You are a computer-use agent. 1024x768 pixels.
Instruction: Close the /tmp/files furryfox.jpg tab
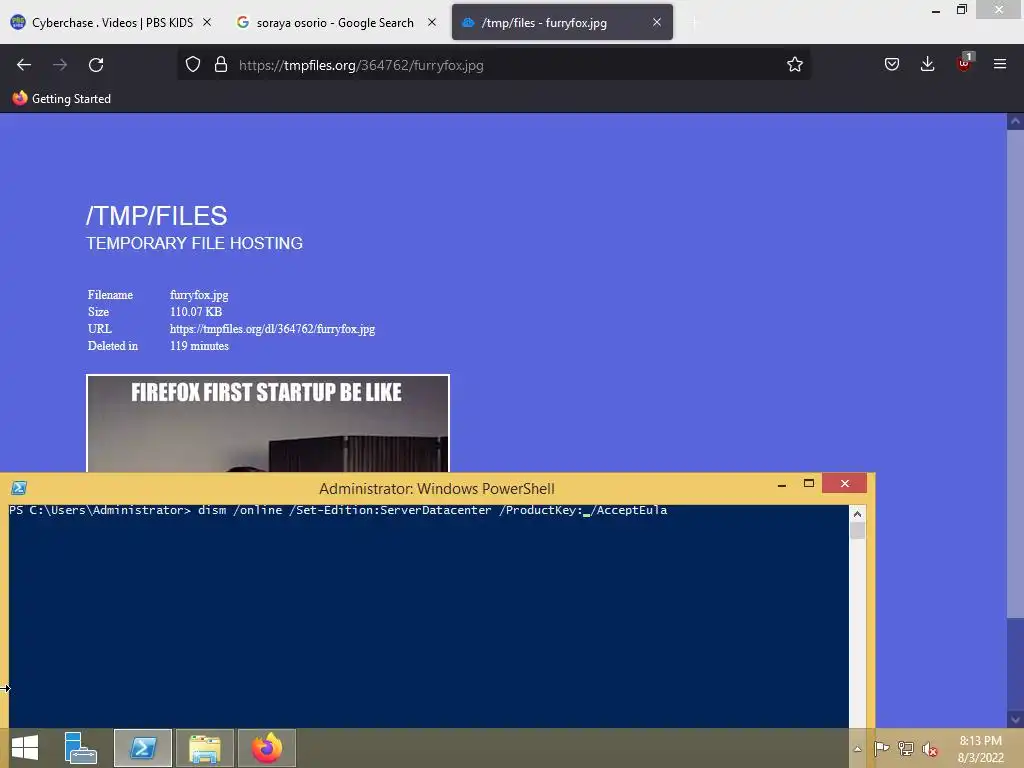click(657, 22)
